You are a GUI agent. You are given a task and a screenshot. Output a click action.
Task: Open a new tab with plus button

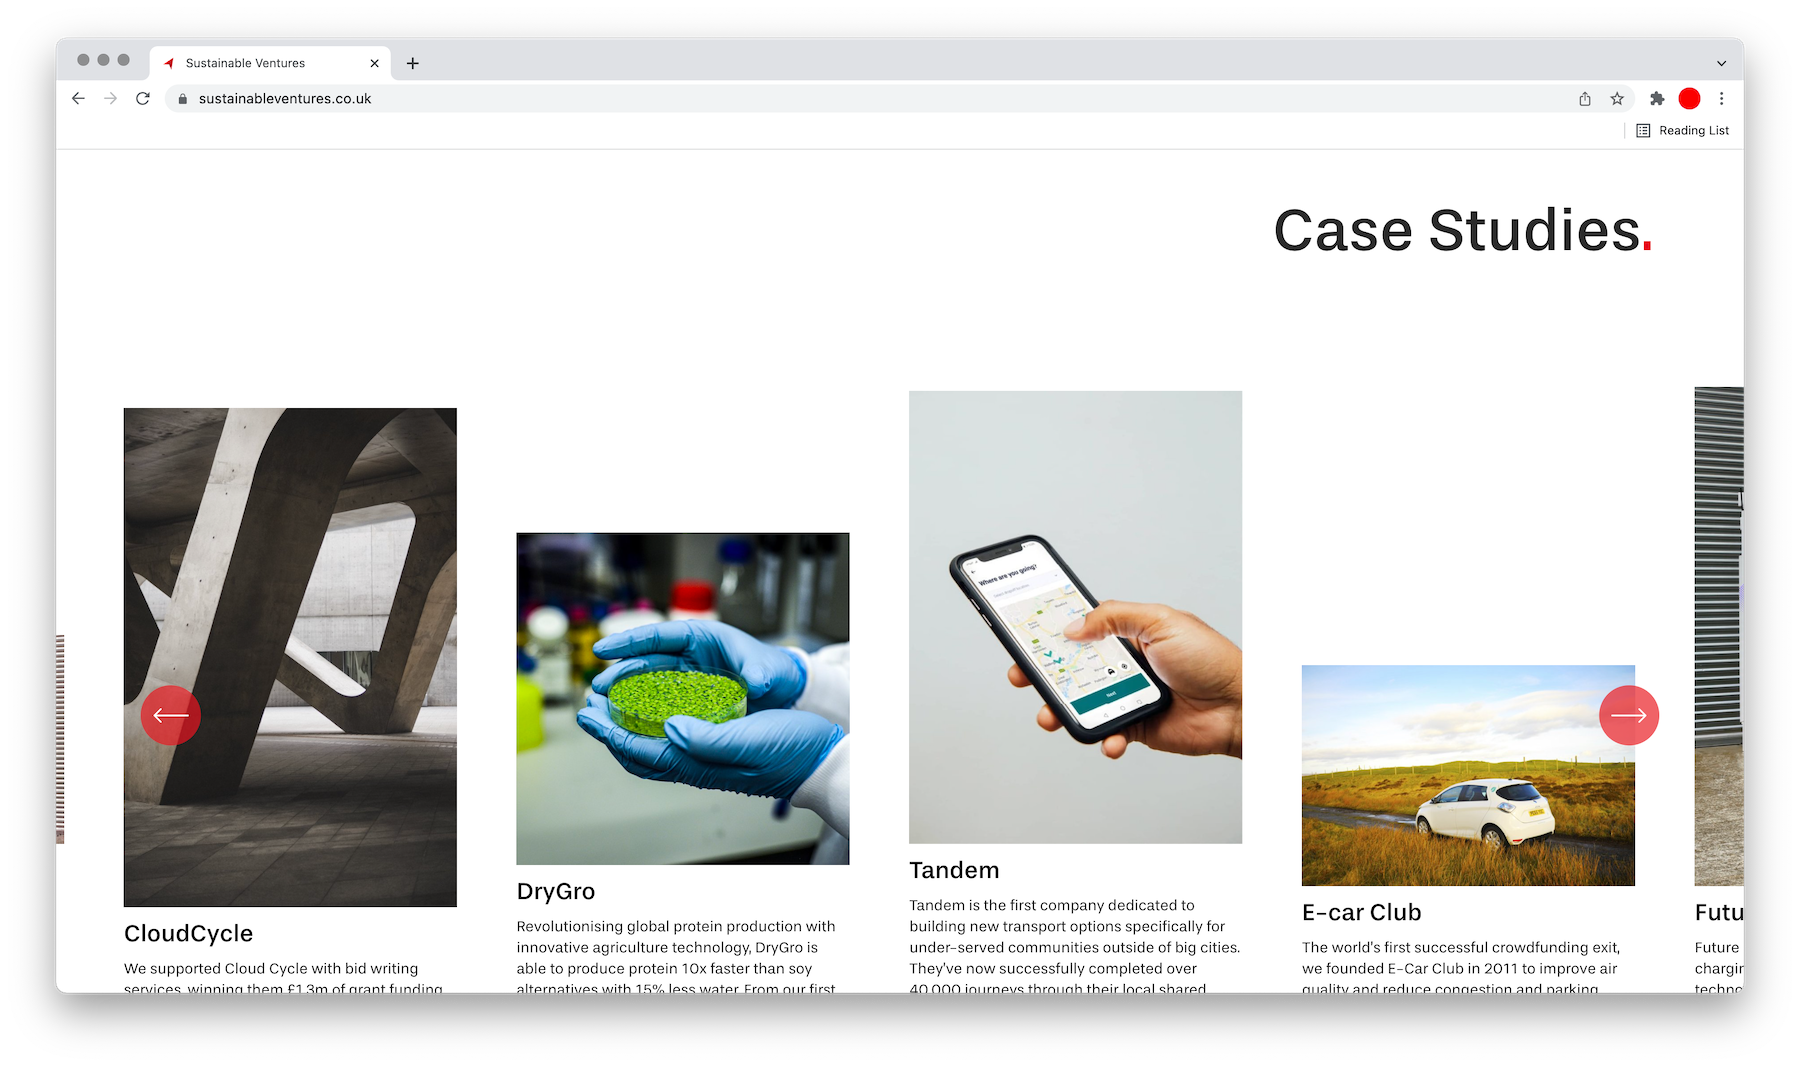[412, 63]
